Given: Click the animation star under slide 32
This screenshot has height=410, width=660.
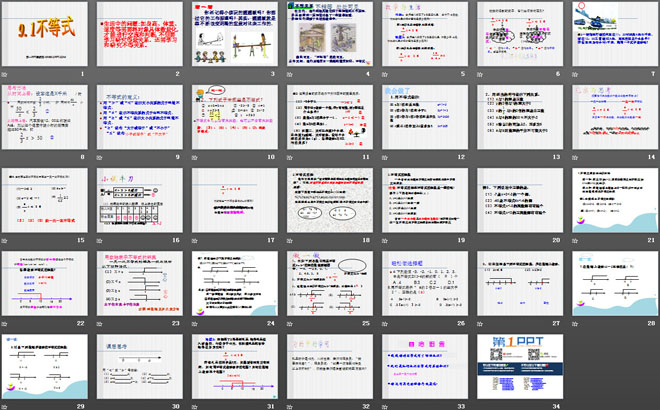Looking at the screenshot, I should point(290,407).
